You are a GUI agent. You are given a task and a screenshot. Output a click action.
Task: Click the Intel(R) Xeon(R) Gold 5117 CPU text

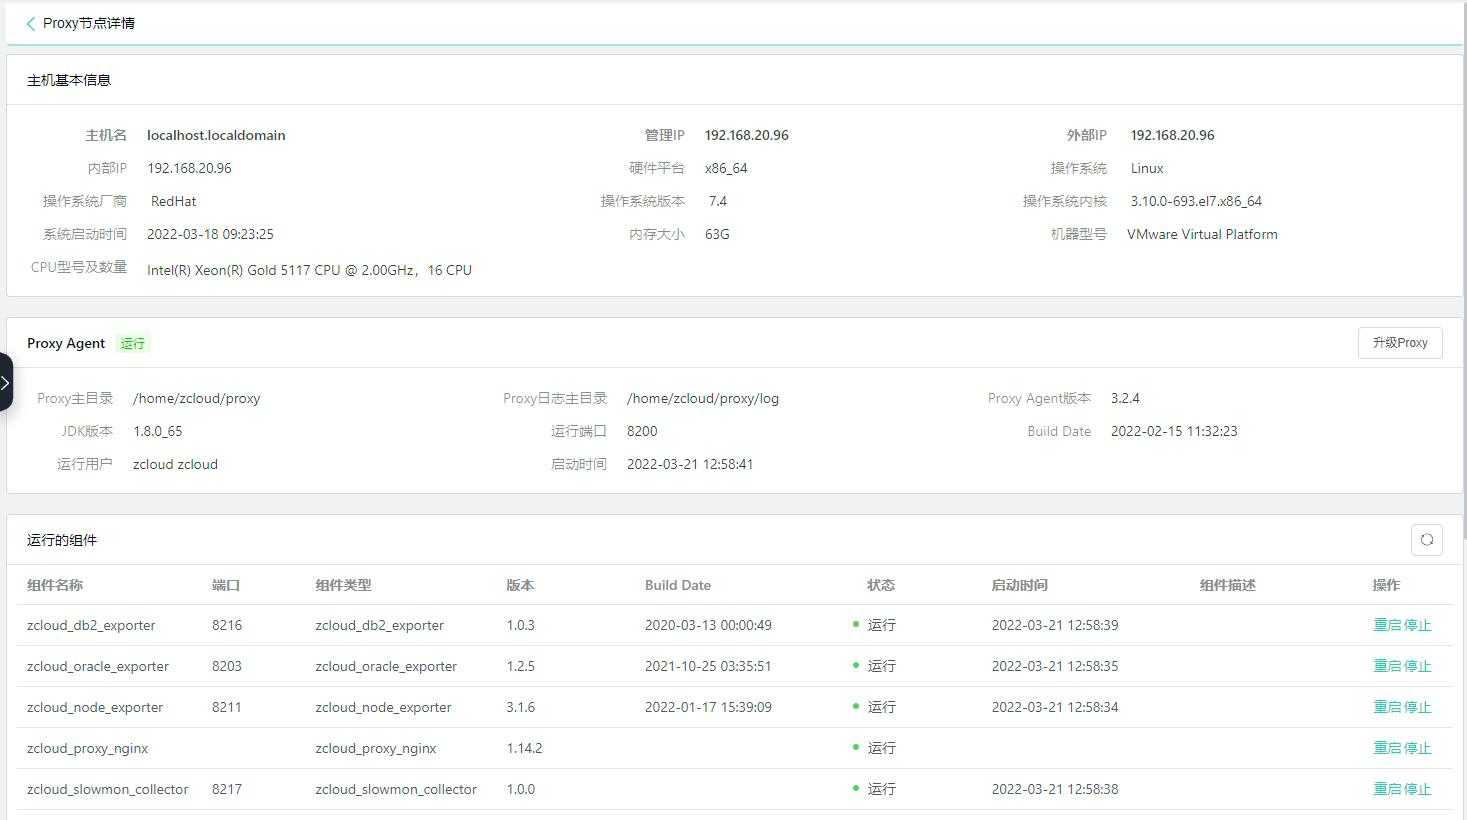pyautogui.click(x=309, y=270)
